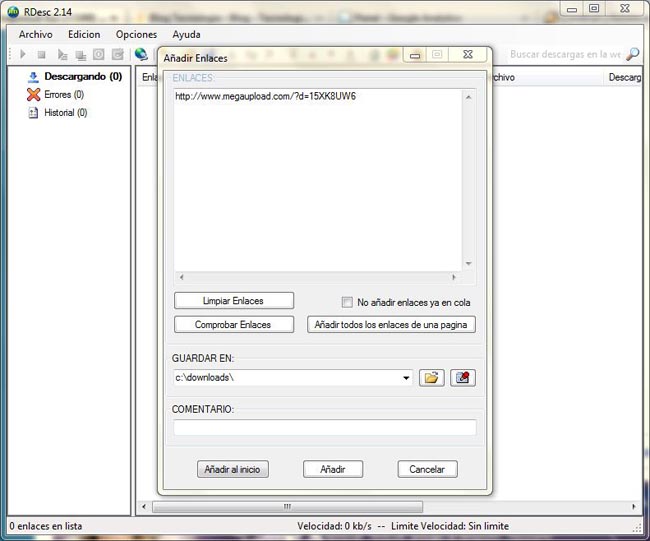Image resolution: width=650 pixels, height=541 pixels.
Task: Click the stop downloads toolbar icon
Action: [41, 54]
